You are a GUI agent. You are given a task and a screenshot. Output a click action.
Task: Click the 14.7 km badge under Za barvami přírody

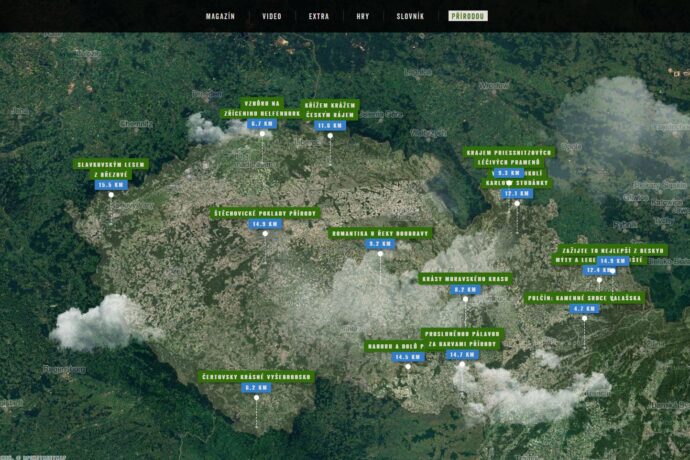point(462,354)
